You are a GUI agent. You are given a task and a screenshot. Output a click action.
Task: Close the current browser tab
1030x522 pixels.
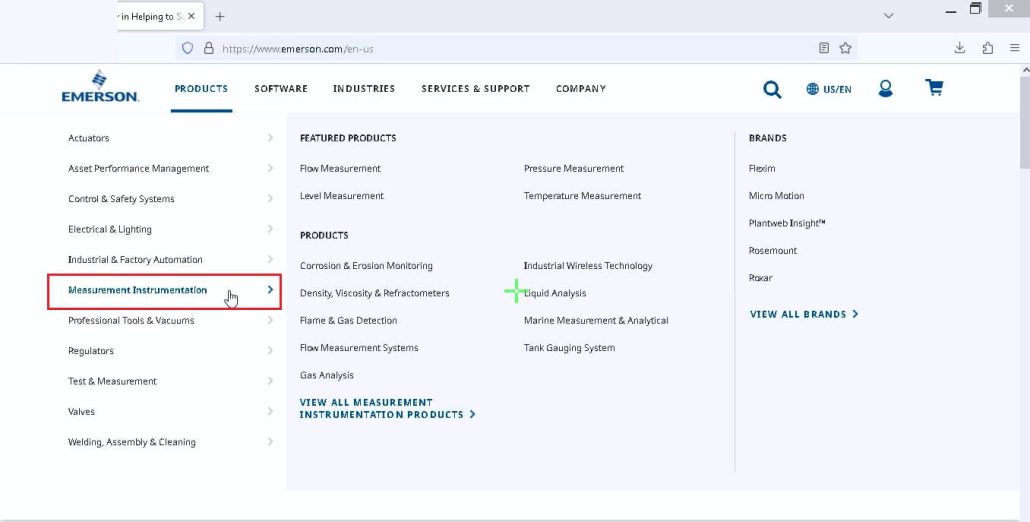click(x=191, y=16)
